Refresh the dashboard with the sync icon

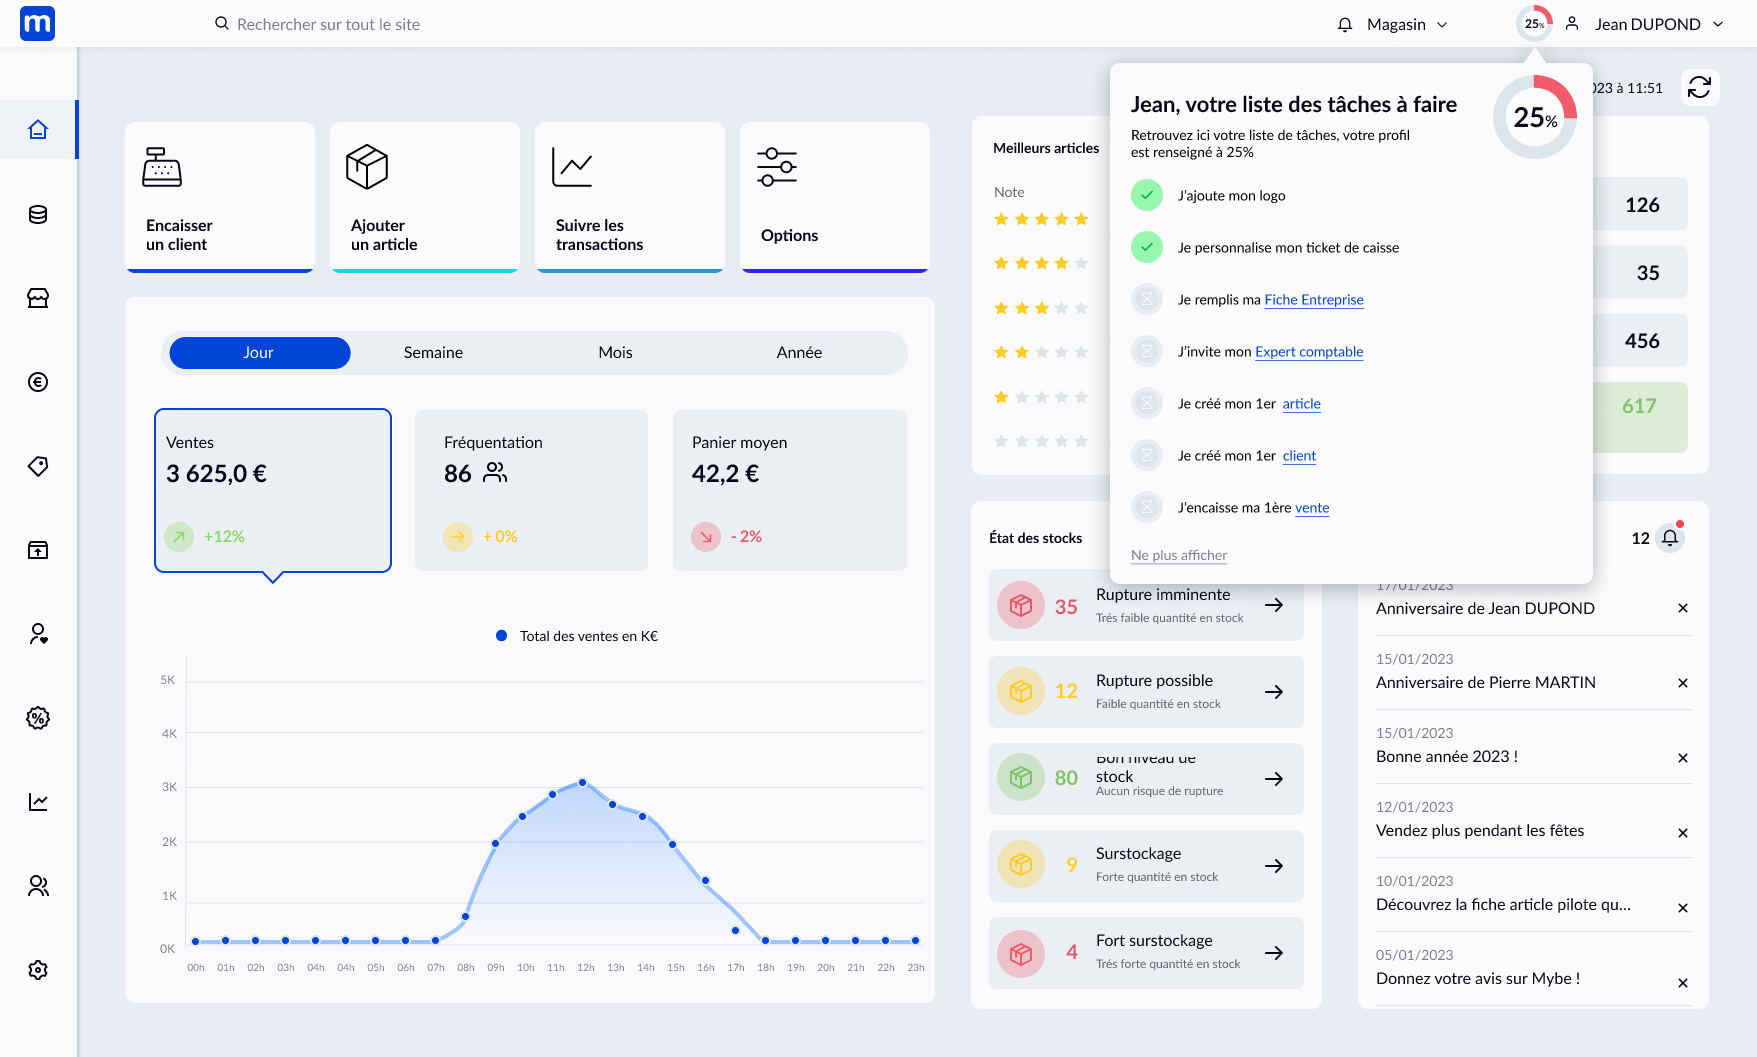click(1699, 88)
